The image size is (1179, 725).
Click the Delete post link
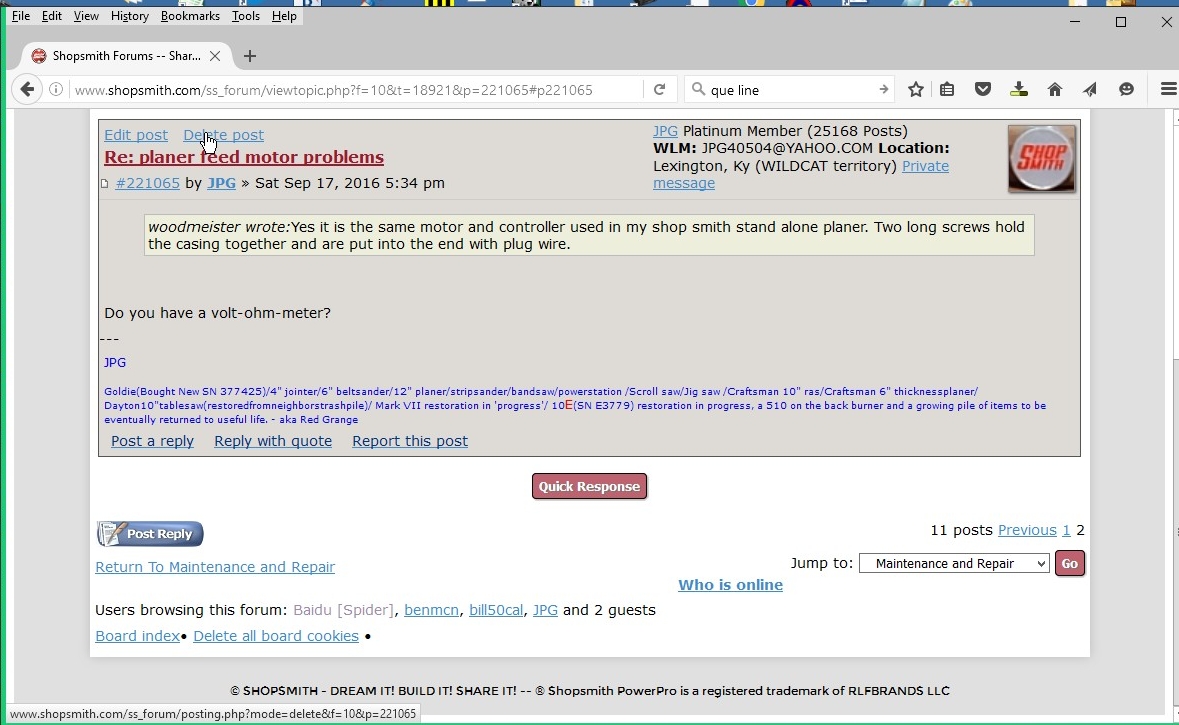coord(223,135)
